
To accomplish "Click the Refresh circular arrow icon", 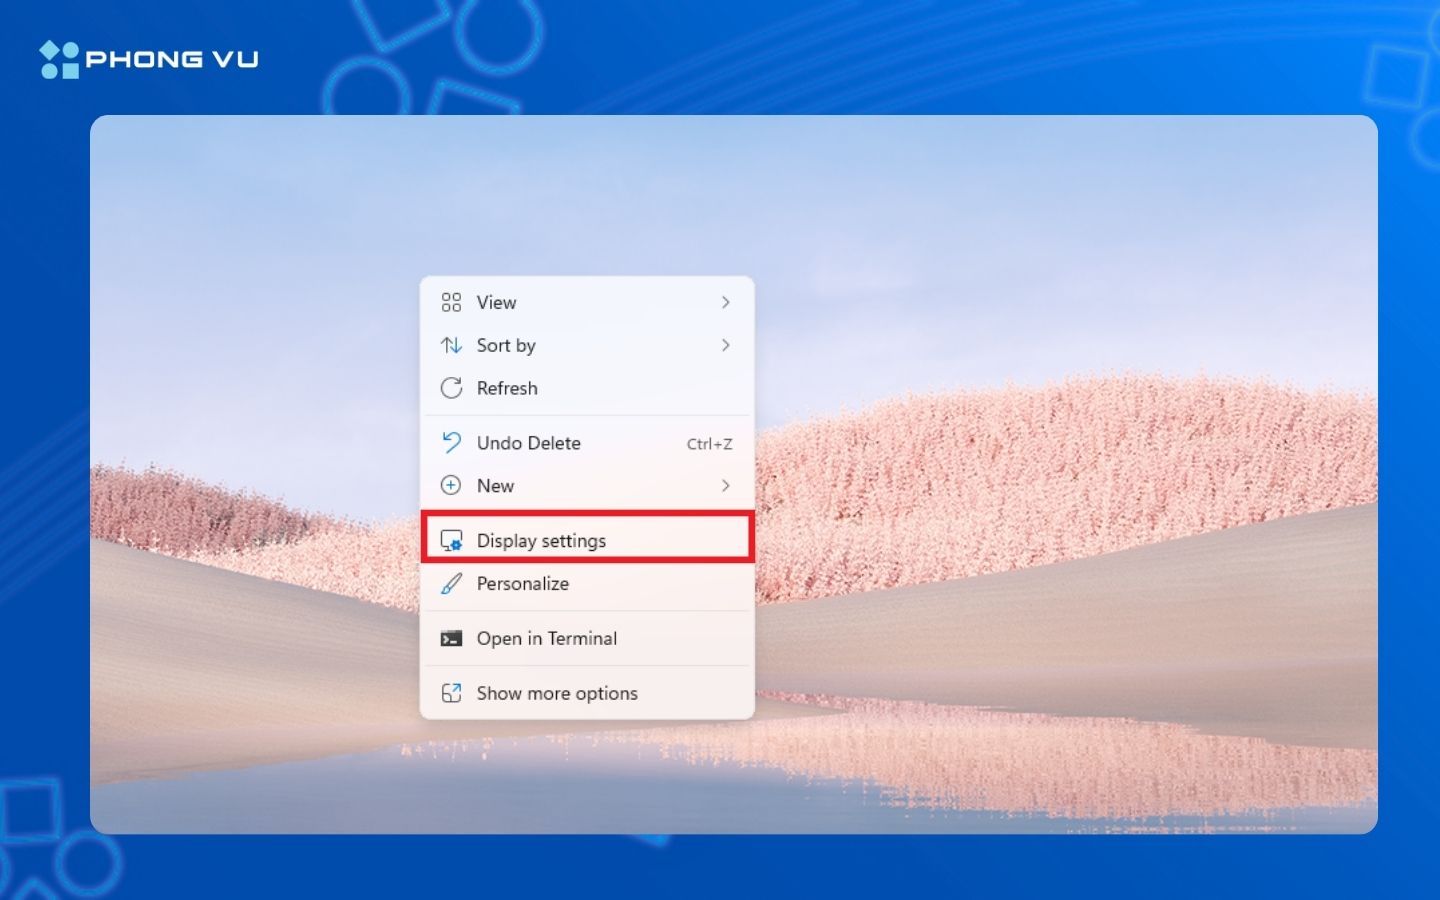I will (452, 388).
